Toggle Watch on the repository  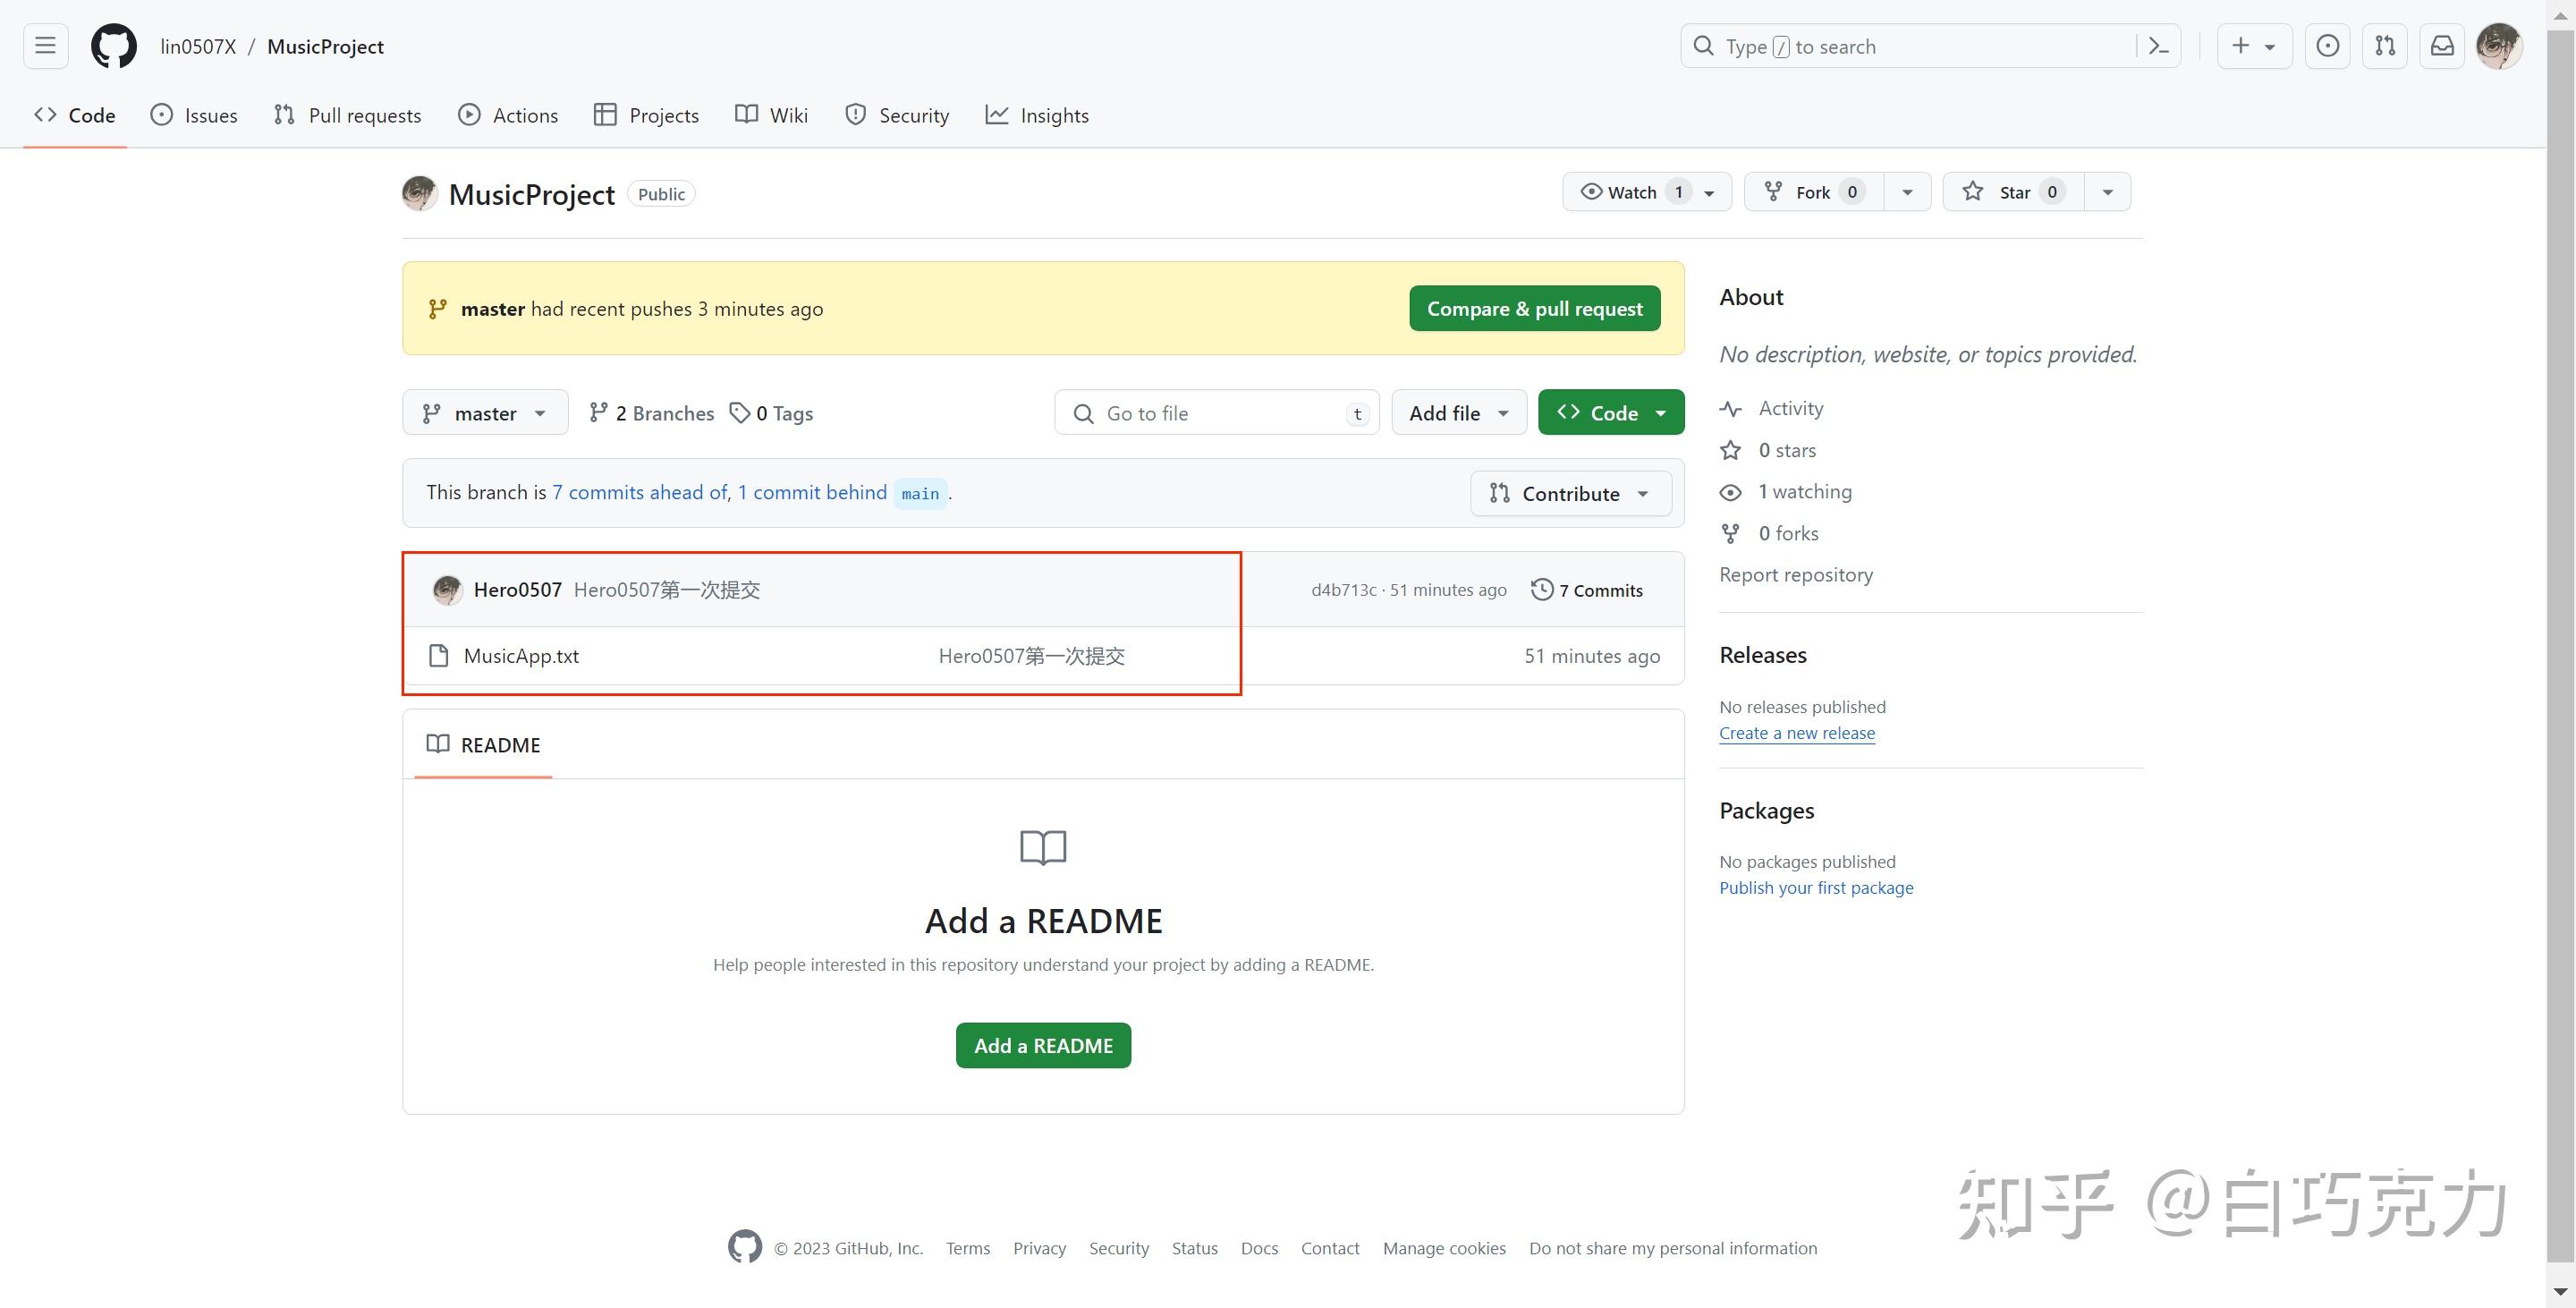pos(1630,191)
